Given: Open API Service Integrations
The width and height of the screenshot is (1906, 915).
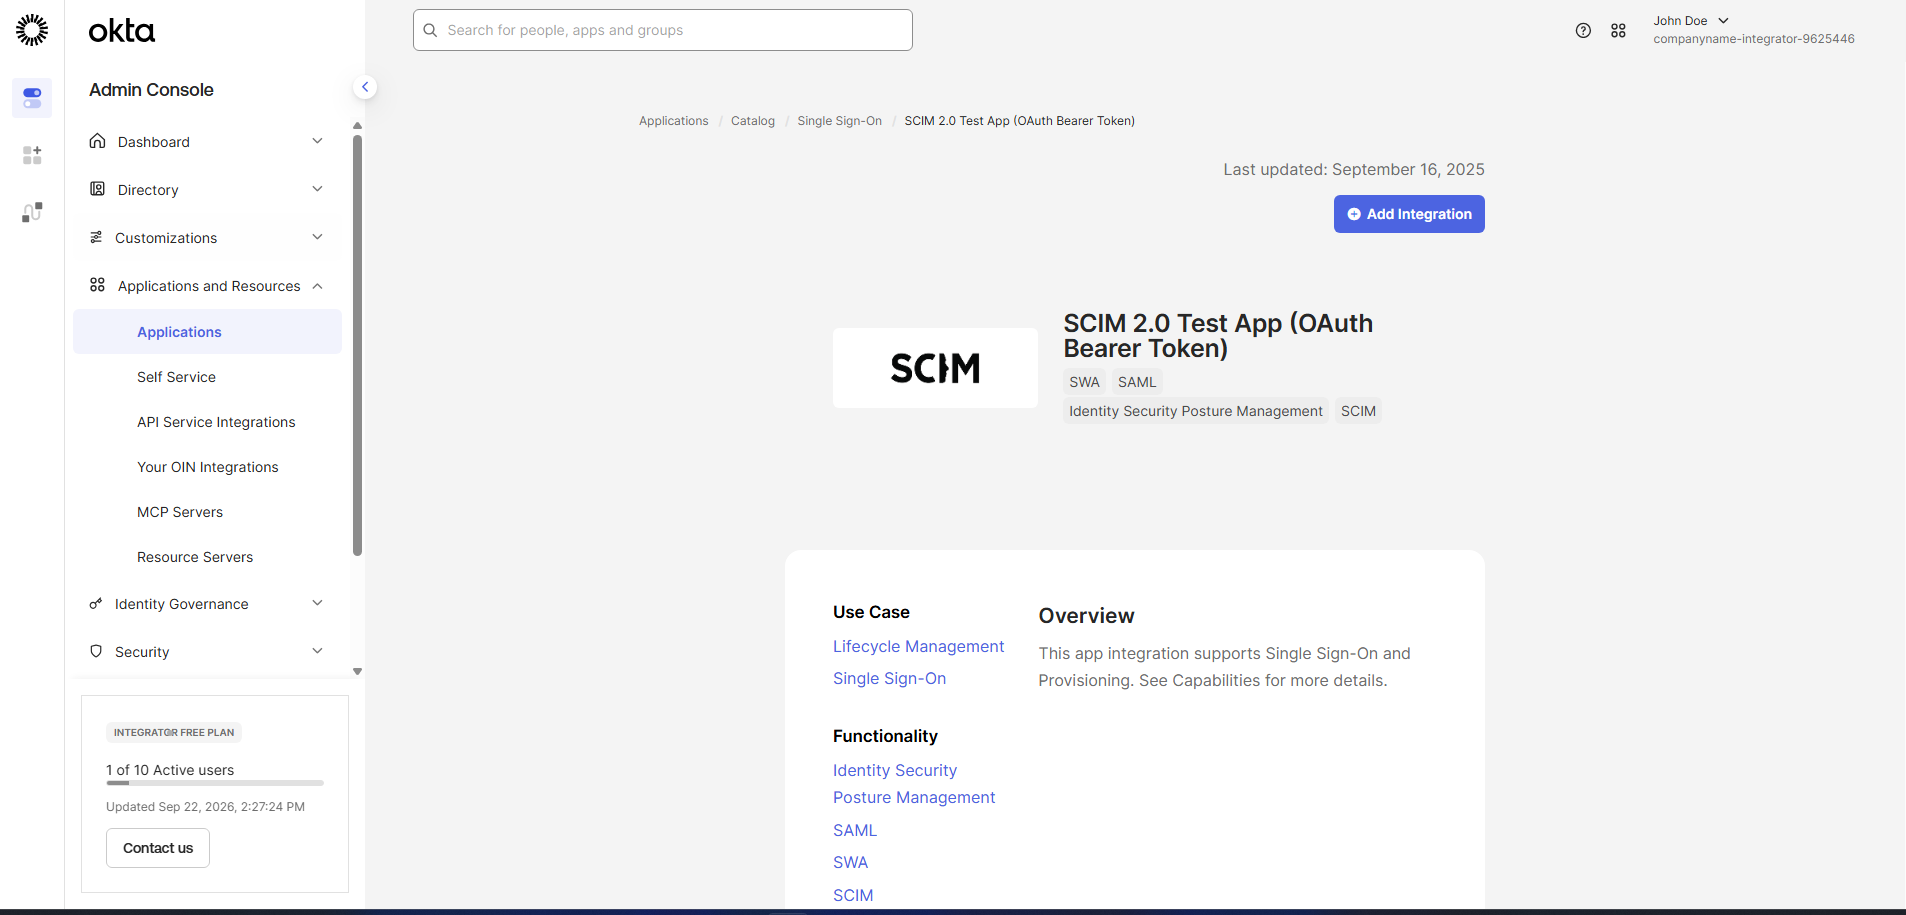Looking at the screenshot, I should [x=216, y=422].
